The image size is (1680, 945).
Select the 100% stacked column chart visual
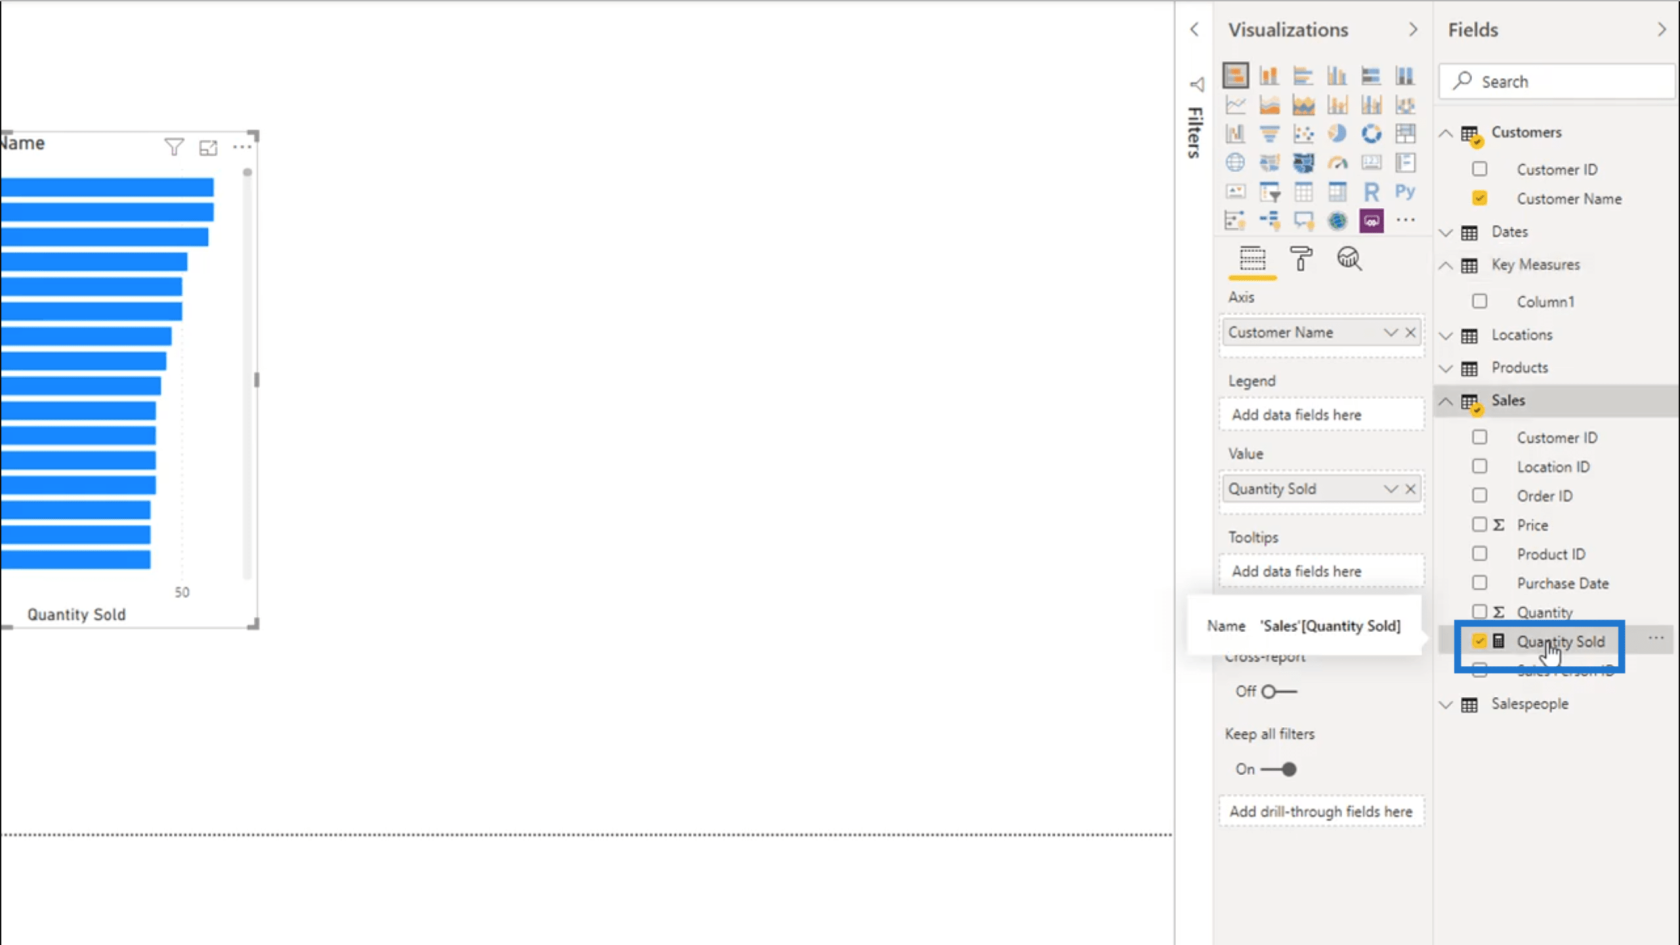tap(1405, 75)
